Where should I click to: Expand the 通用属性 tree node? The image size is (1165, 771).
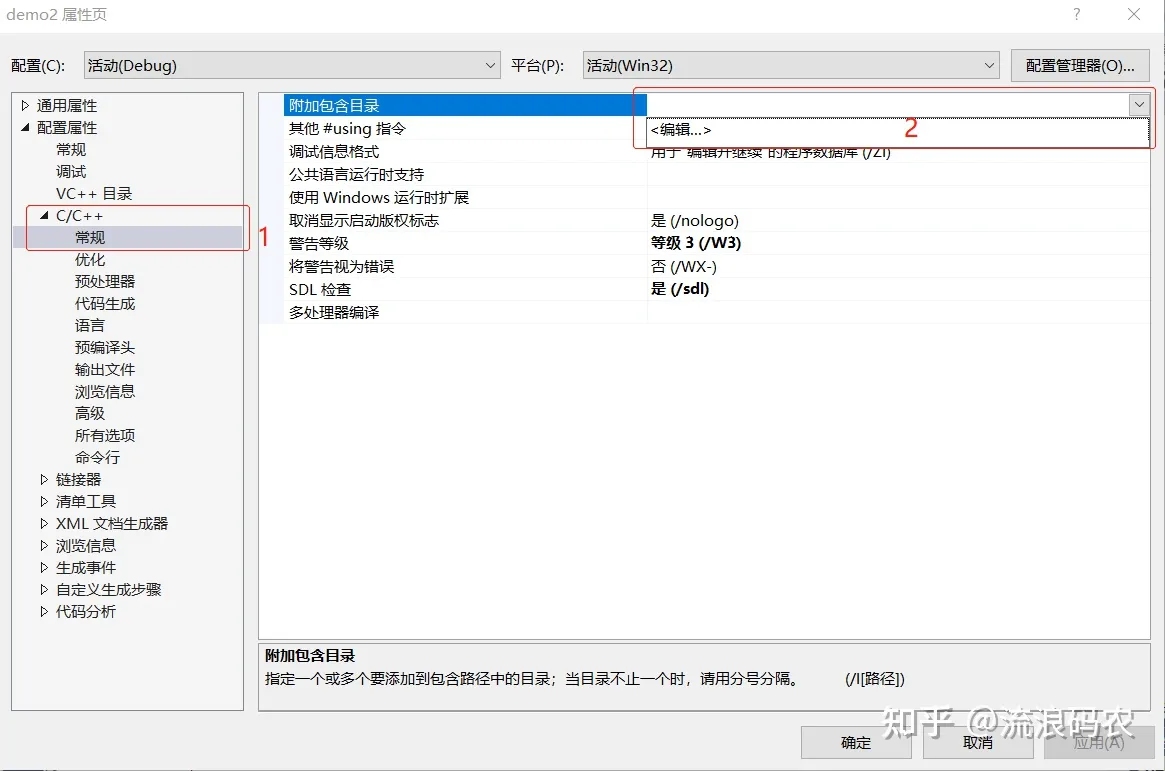tap(23, 105)
